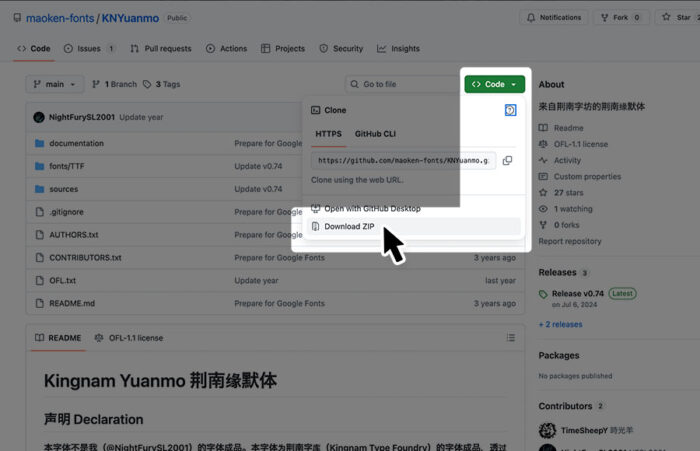
Task: Click the sources folder icon
Action: tap(39, 189)
